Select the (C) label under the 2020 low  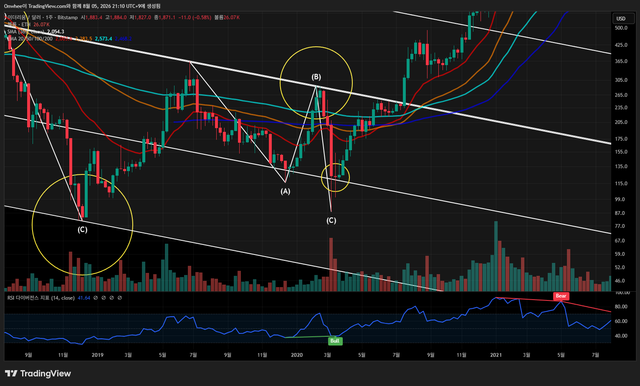pyautogui.click(x=331, y=220)
